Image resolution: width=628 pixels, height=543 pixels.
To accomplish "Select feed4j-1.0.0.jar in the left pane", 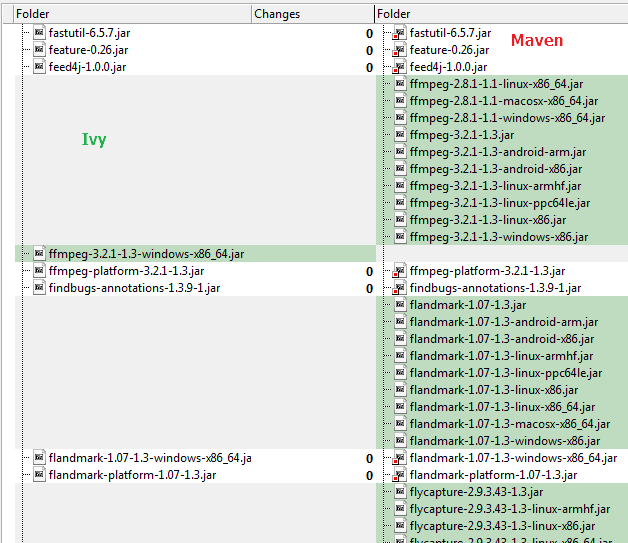I will 87,67.
